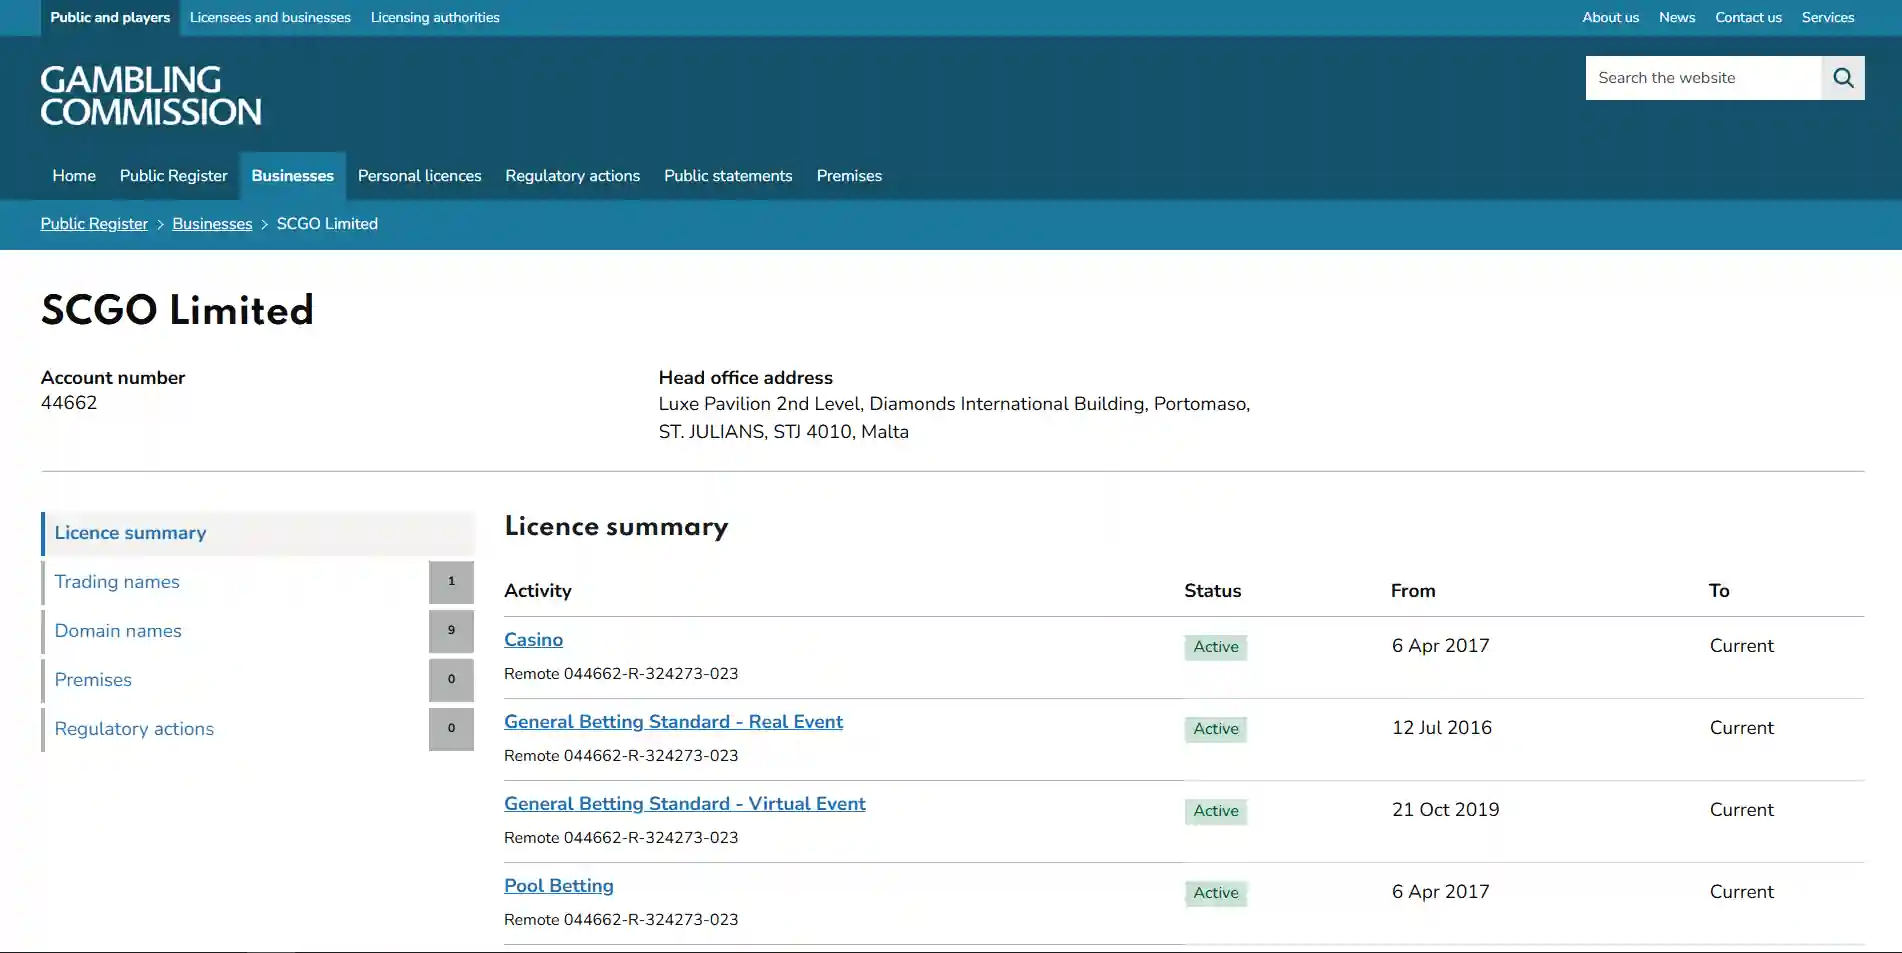Select Home in main navigation
This screenshot has height=953, width=1902.
74,176
